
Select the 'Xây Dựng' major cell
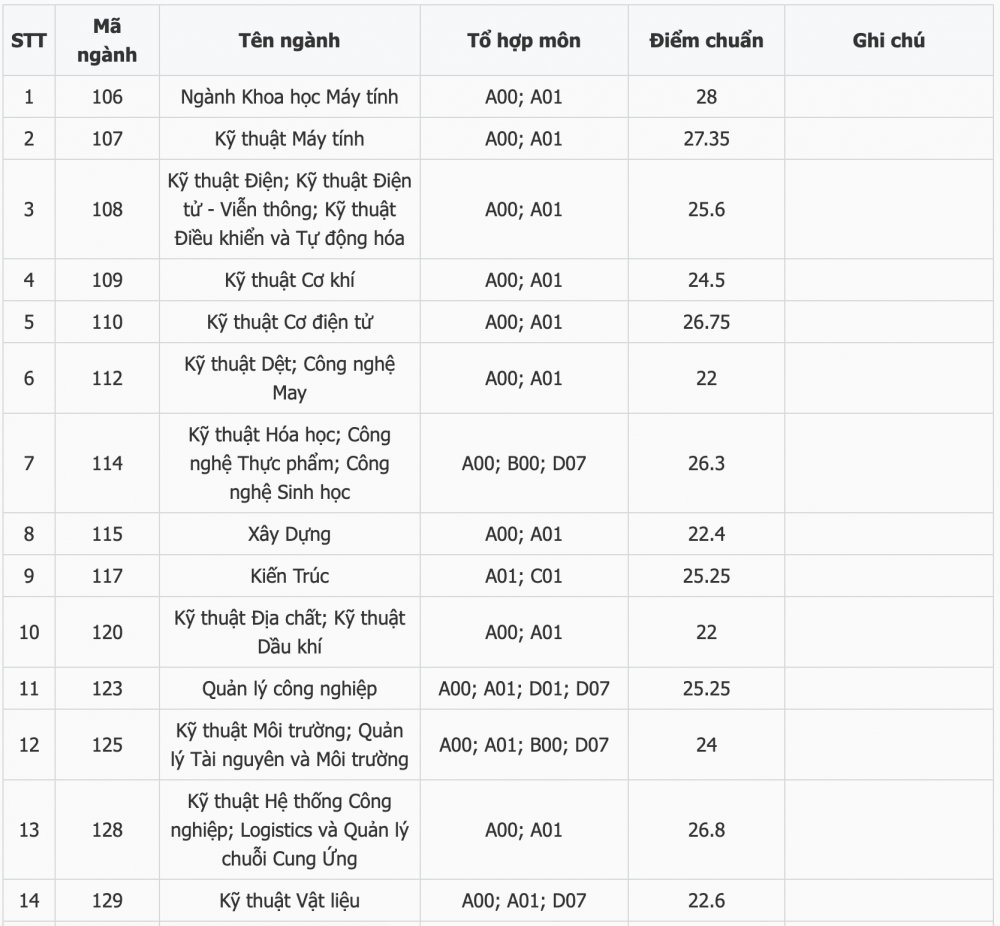(x=290, y=533)
